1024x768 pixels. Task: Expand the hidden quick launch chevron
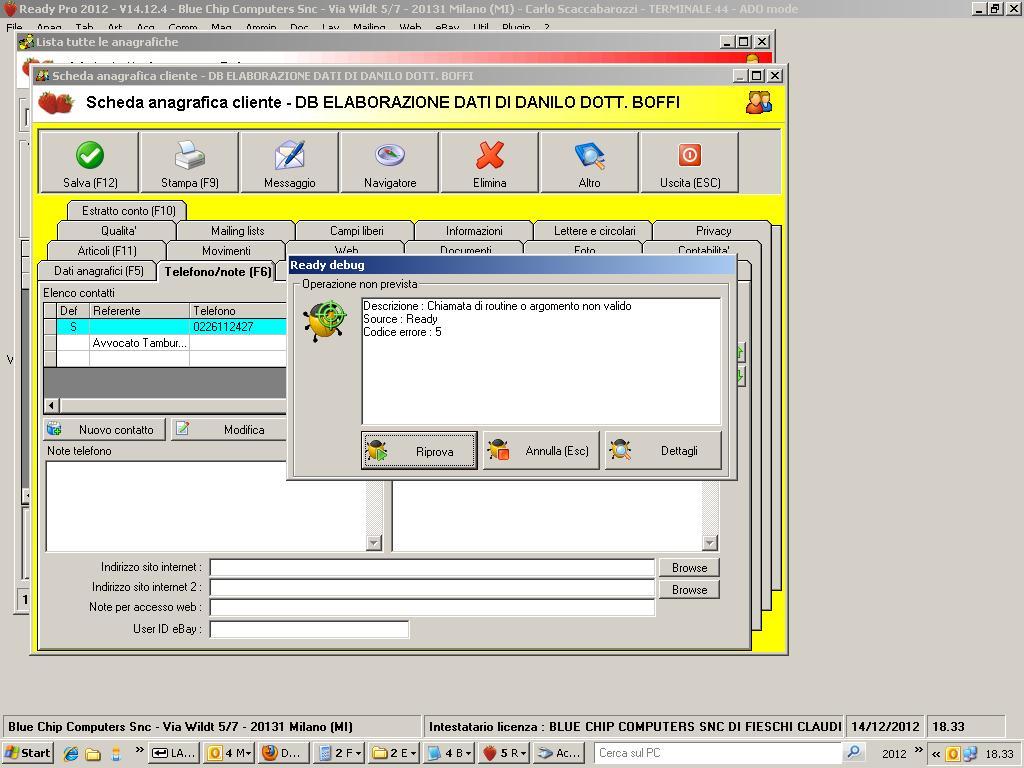pyautogui.click(x=138, y=750)
